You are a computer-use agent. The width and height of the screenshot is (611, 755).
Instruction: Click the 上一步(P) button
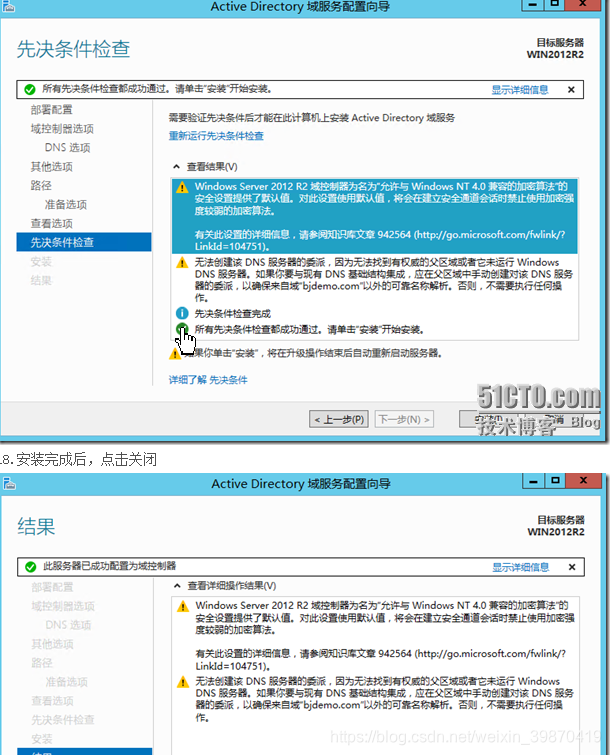point(339,419)
